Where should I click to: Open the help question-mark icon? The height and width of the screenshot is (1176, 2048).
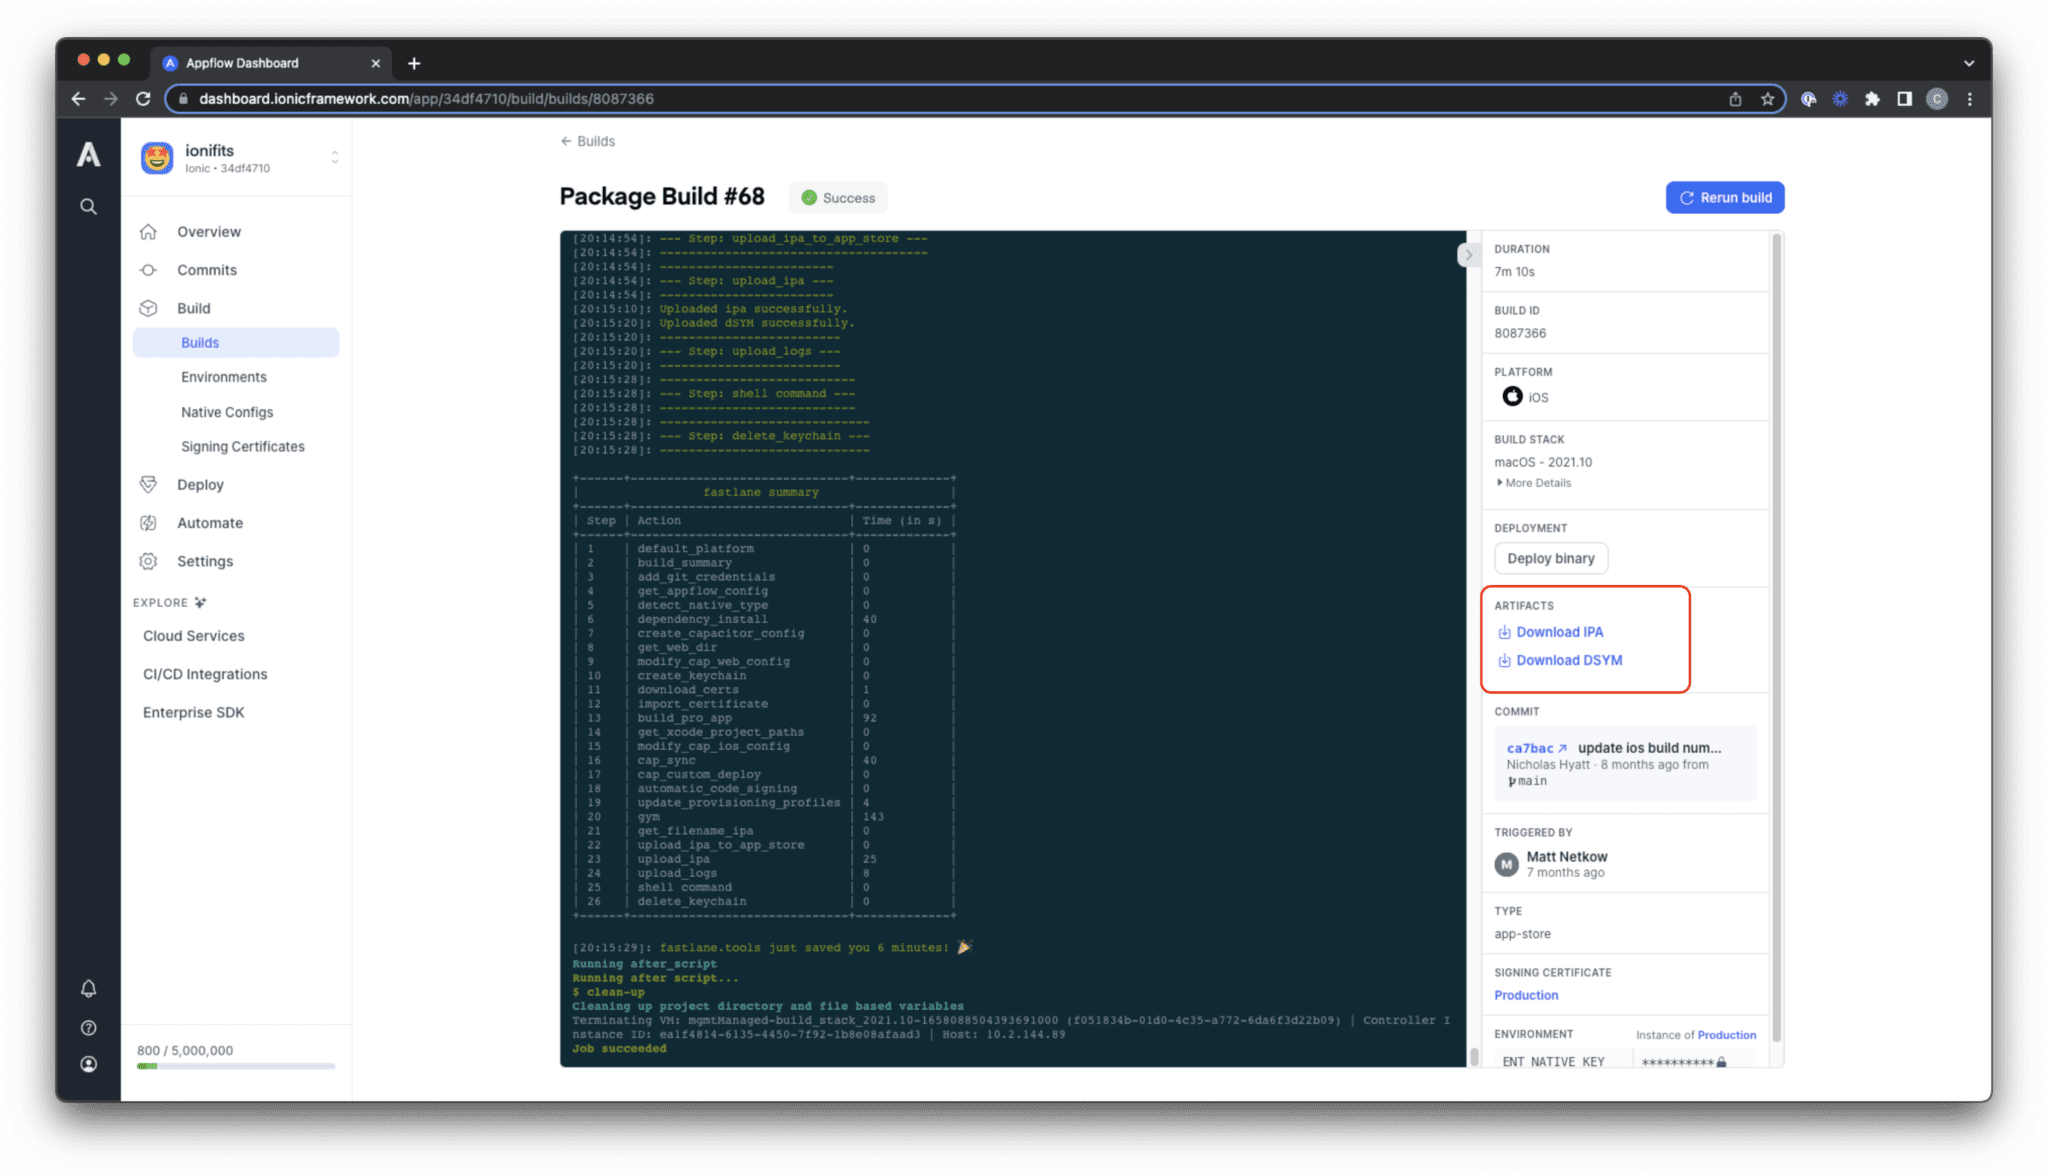(89, 1027)
